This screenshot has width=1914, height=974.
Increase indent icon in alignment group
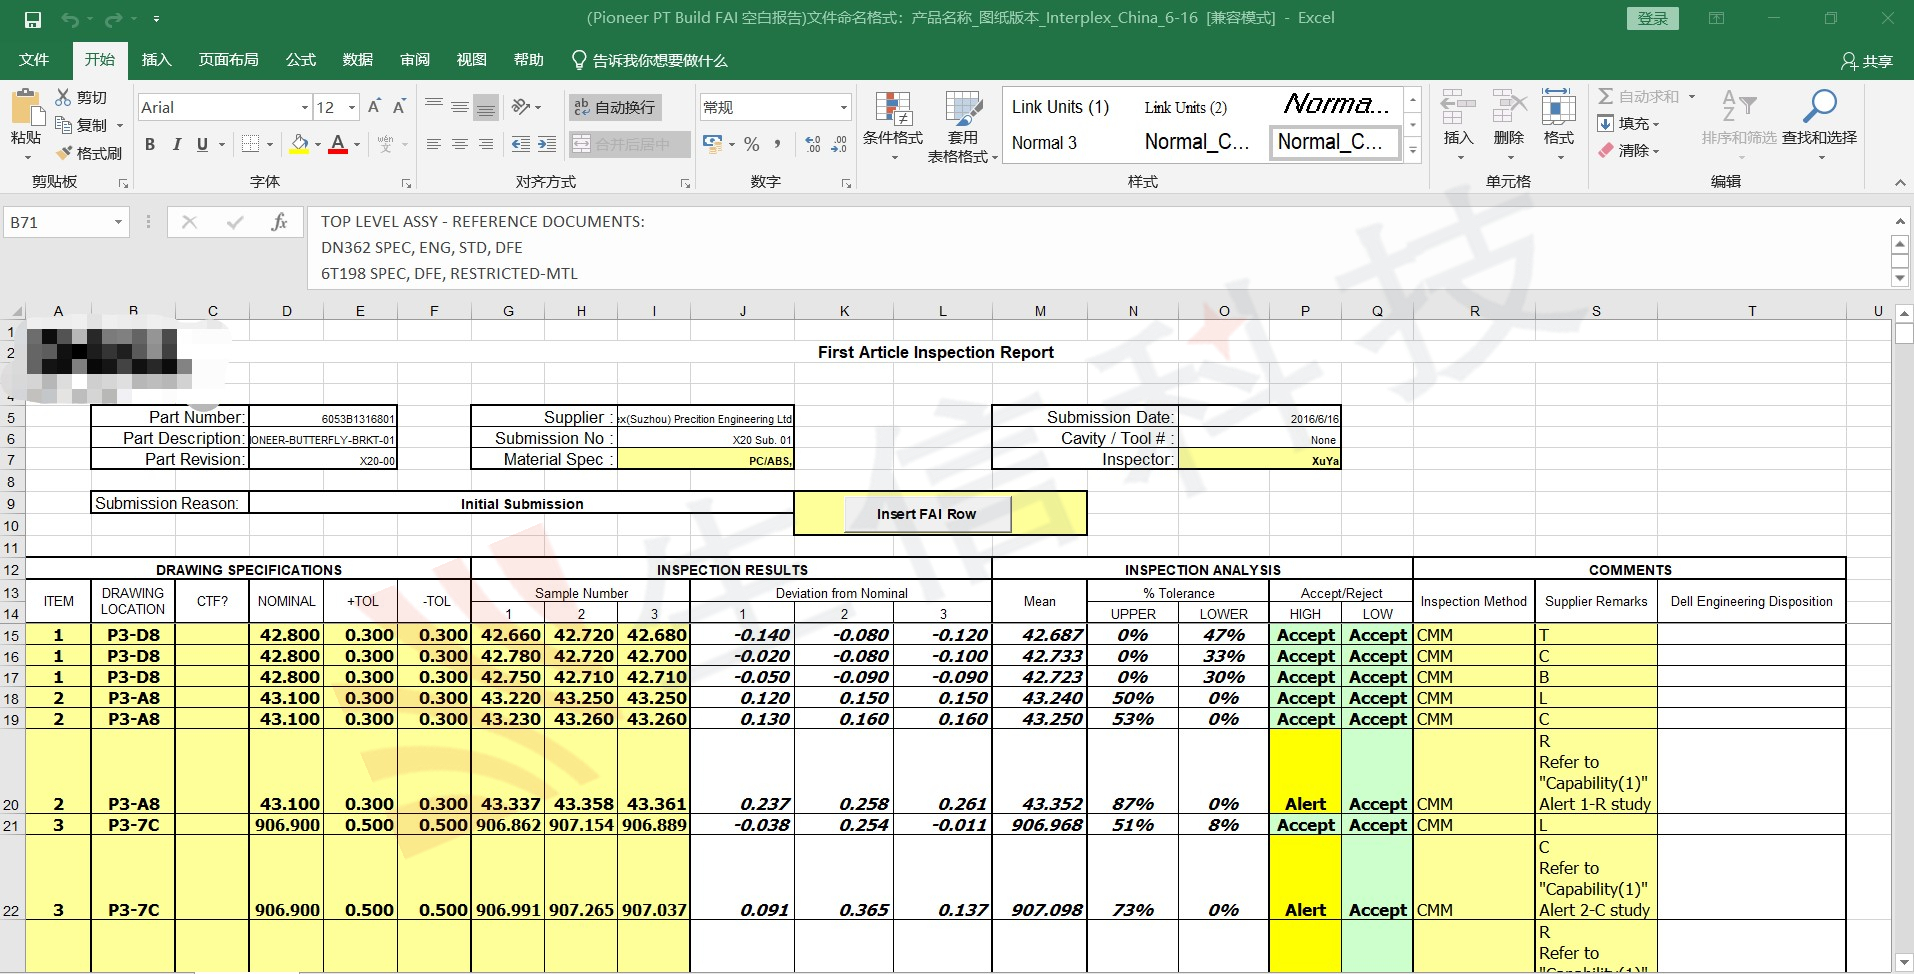[x=547, y=144]
